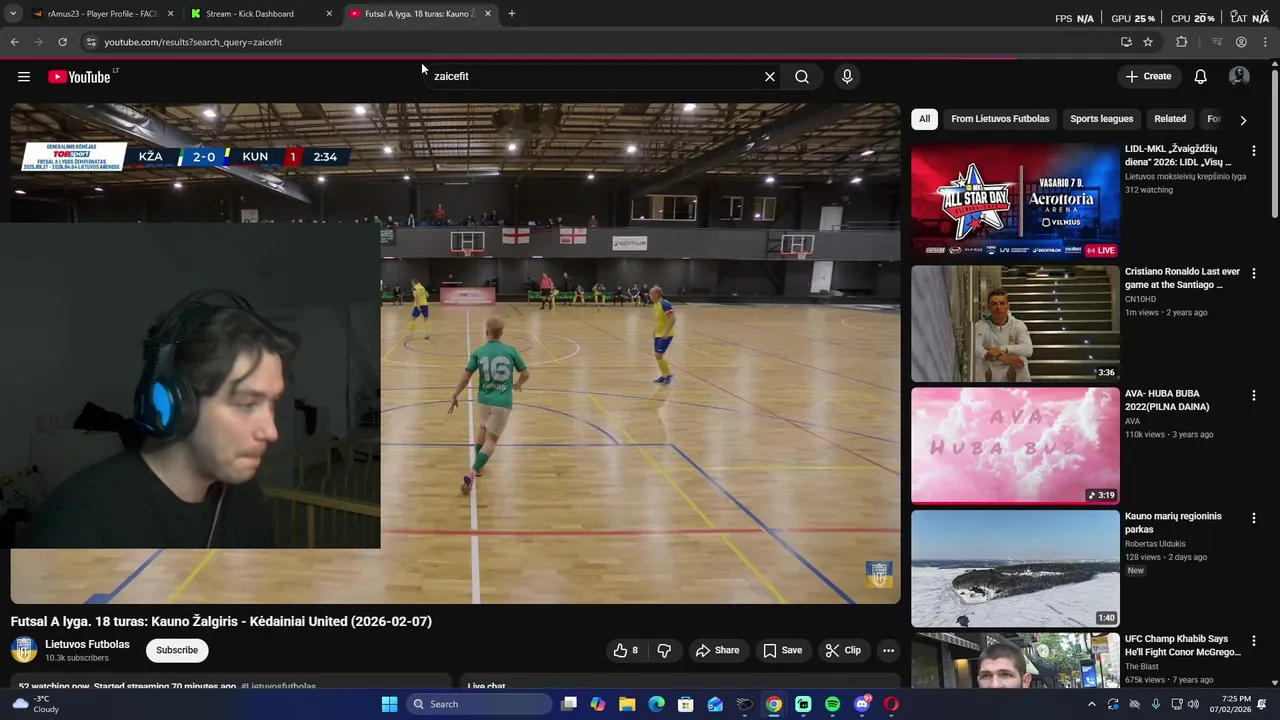
Task: Switch to the Stream - Kick Dashboard tab
Action: point(260,14)
